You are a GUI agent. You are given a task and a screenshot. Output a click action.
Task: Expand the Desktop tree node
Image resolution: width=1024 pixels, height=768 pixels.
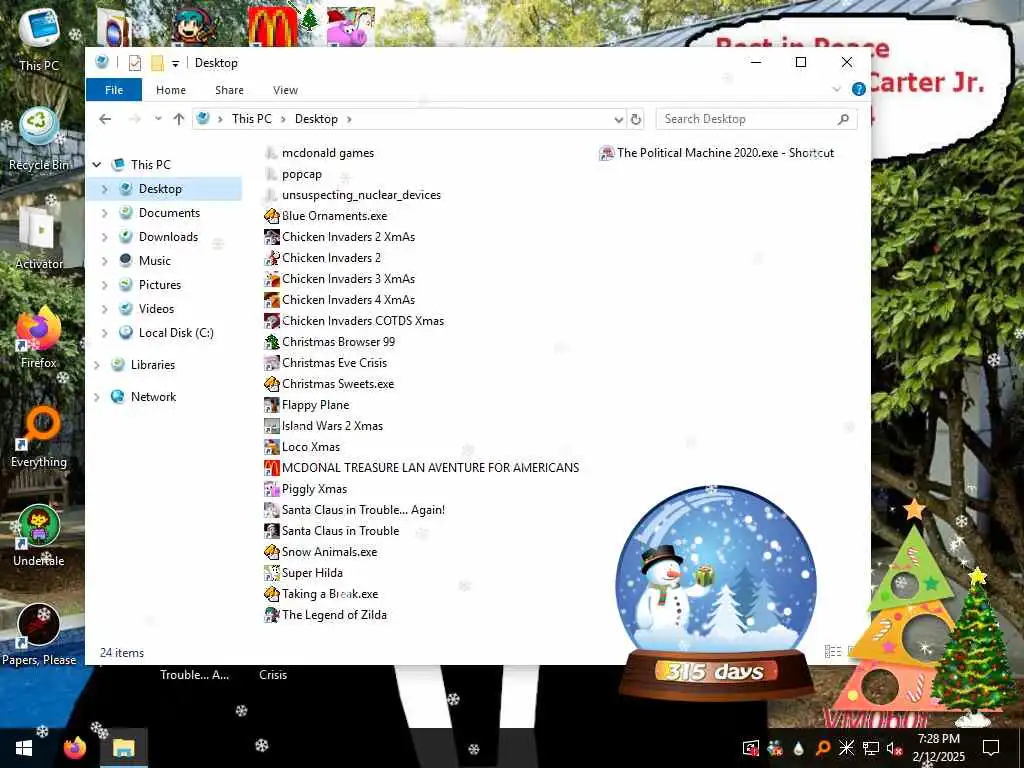(x=104, y=189)
